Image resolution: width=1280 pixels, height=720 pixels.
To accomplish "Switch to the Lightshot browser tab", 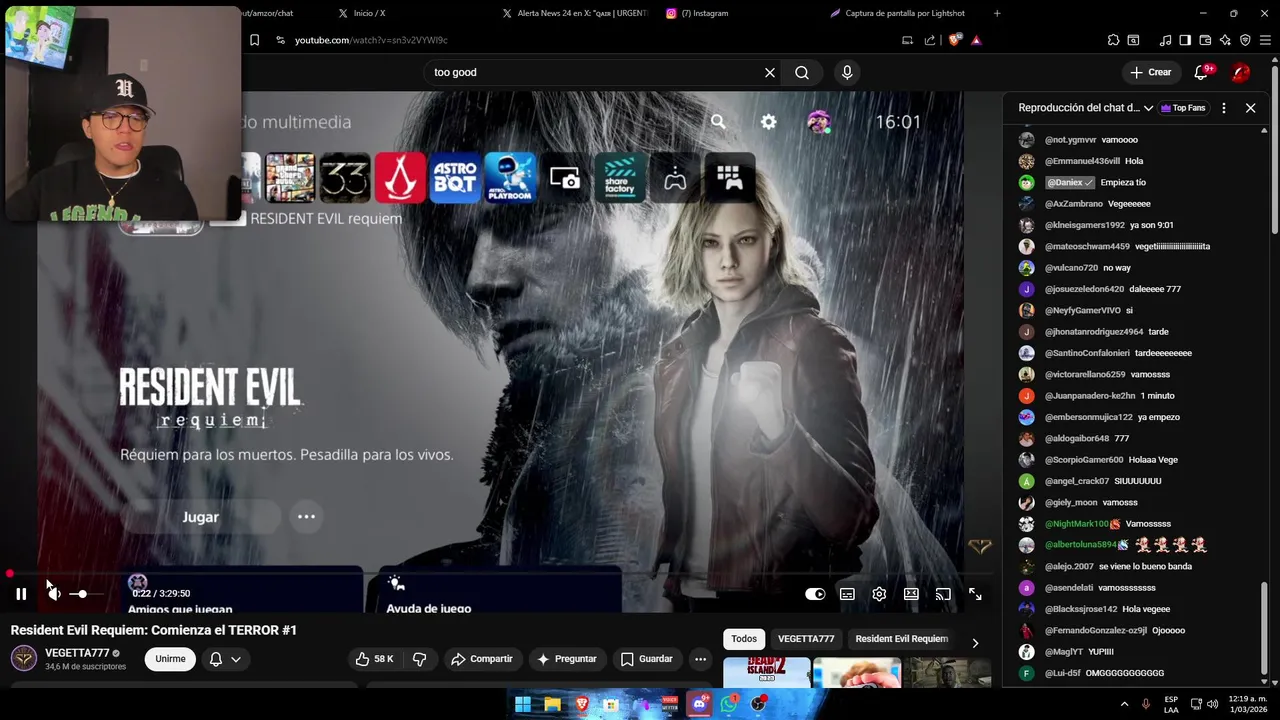I will (900, 13).
